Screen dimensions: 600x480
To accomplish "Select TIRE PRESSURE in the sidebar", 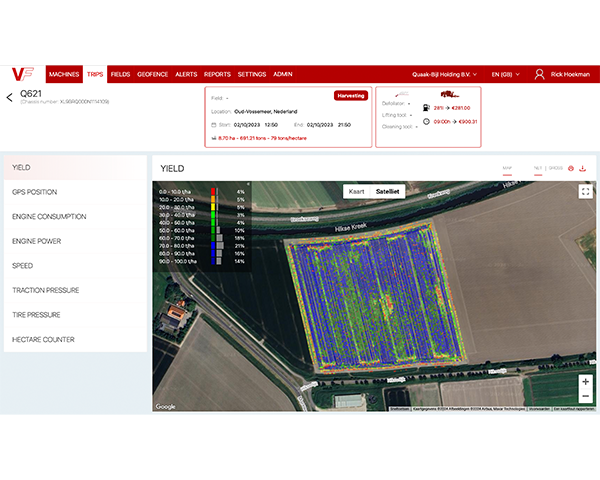I will (75, 315).
